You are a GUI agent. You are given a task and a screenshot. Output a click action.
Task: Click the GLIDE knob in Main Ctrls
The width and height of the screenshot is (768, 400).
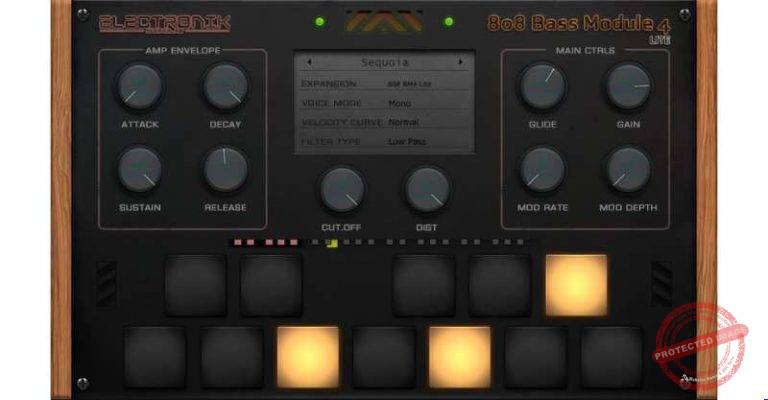(543, 87)
